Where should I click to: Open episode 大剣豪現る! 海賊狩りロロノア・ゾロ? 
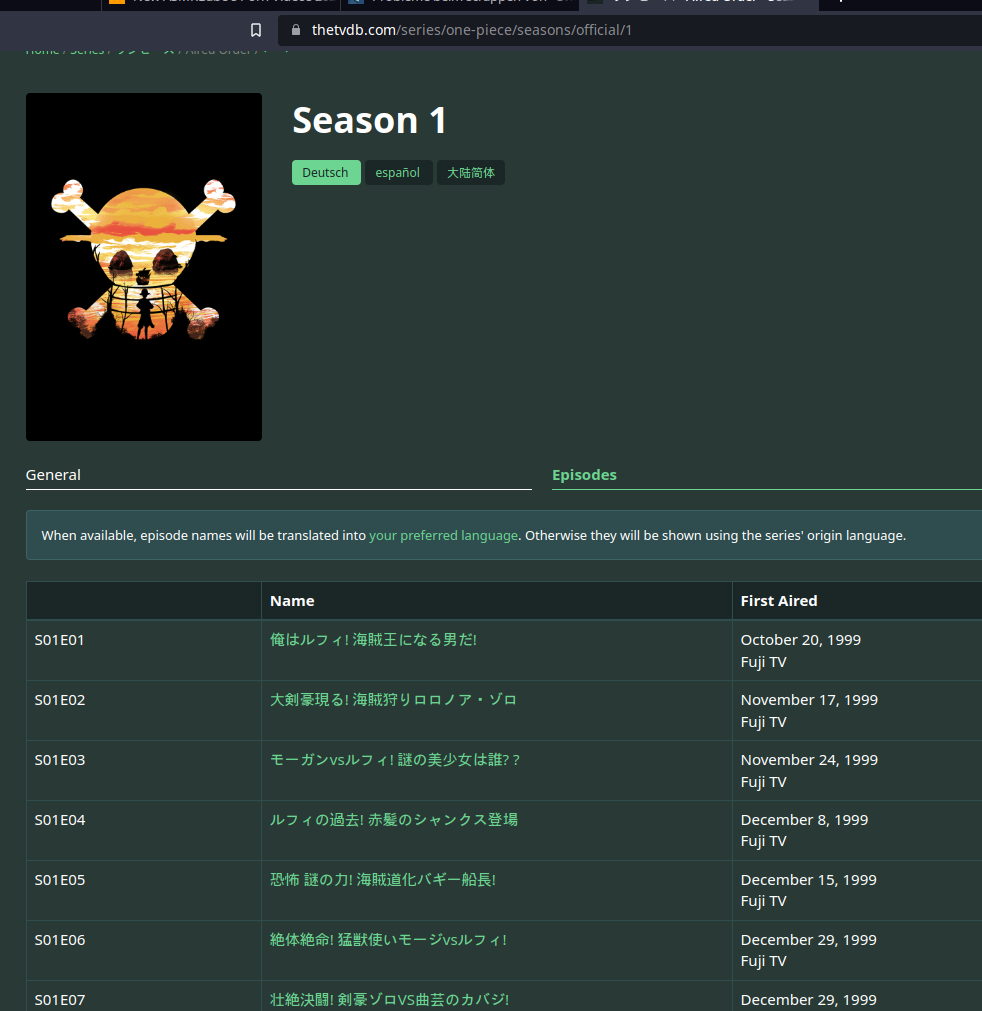(393, 700)
